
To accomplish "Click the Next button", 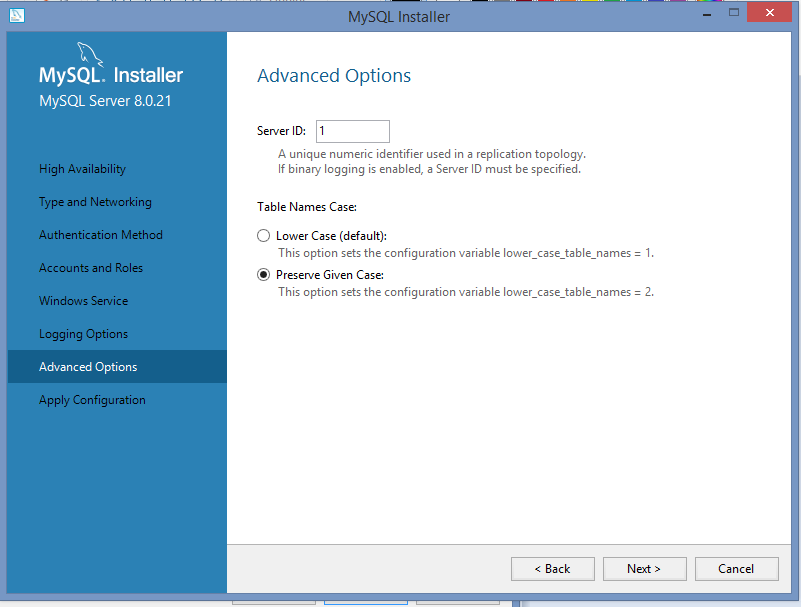I will [x=644, y=568].
